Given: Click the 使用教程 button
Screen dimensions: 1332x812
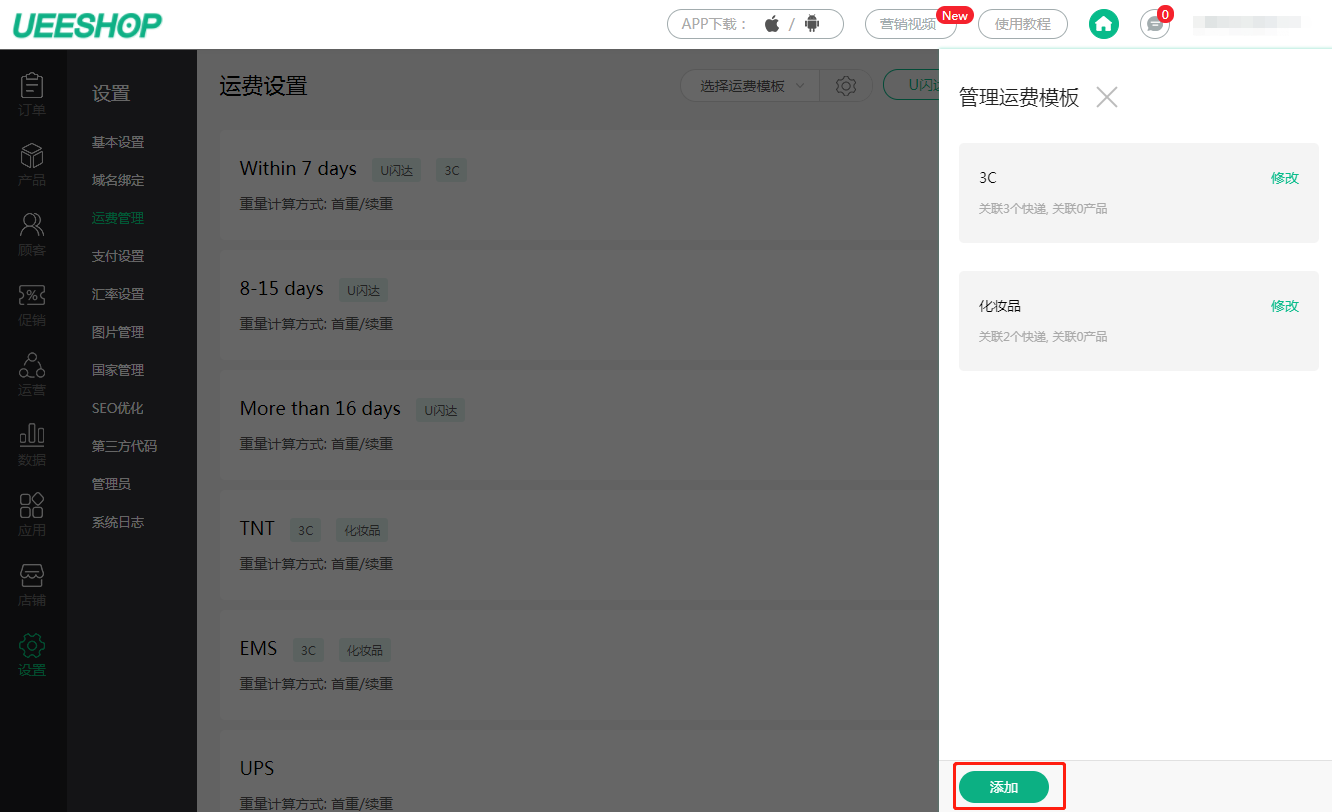Looking at the screenshot, I should (1022, 24).
